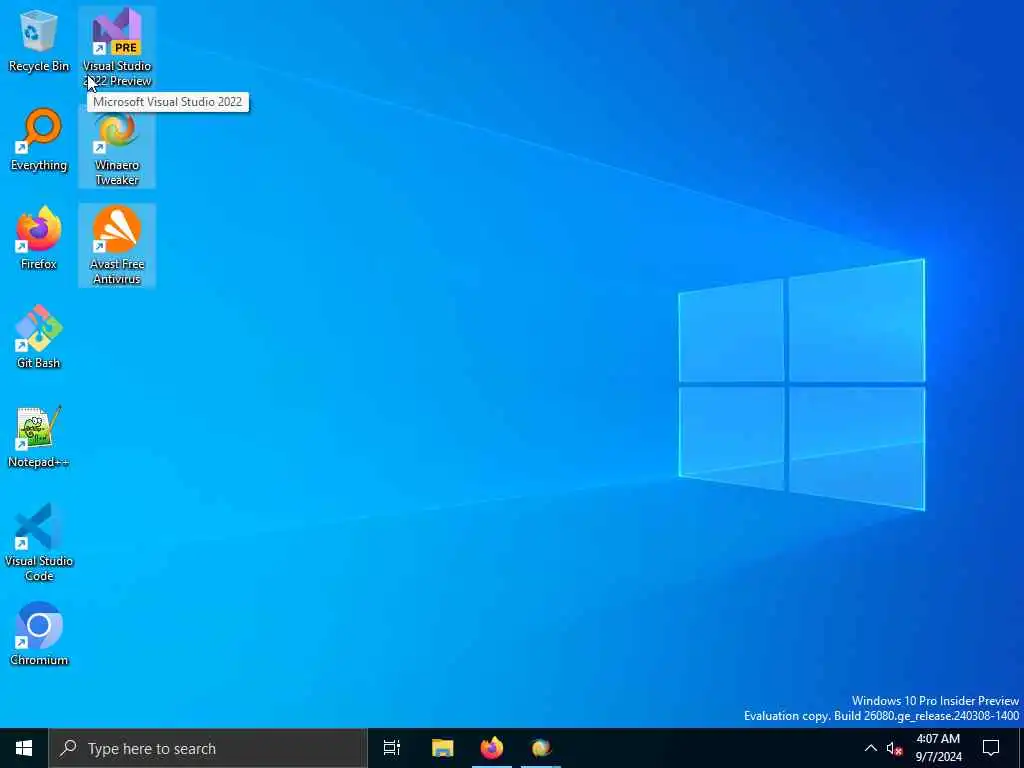Open Task View from the taskbar
The height and width of the screenshot is (768, 1024).
click(x=392, y=748)
